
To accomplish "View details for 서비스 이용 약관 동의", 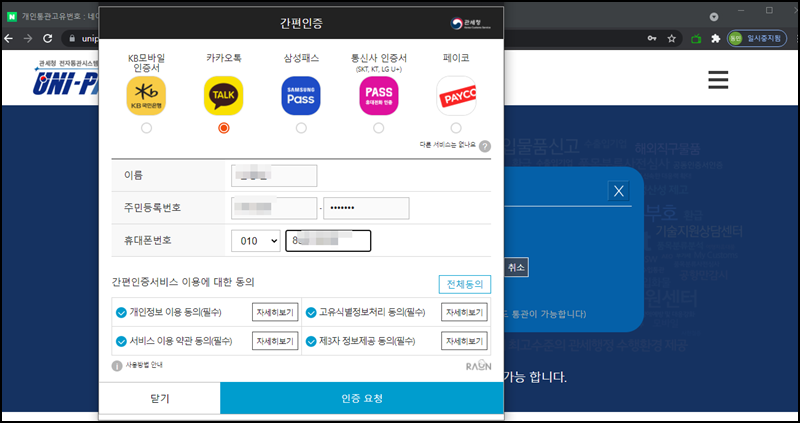I will [275, 341].
